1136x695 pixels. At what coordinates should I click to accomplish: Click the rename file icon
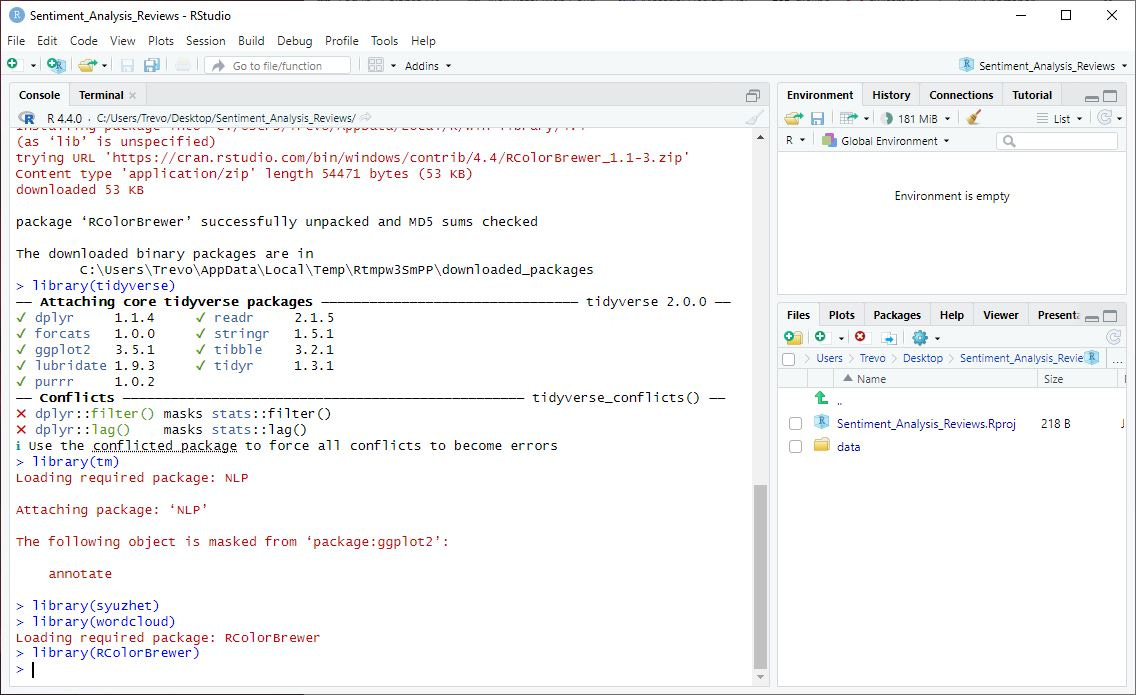click(x=889, y=338)
